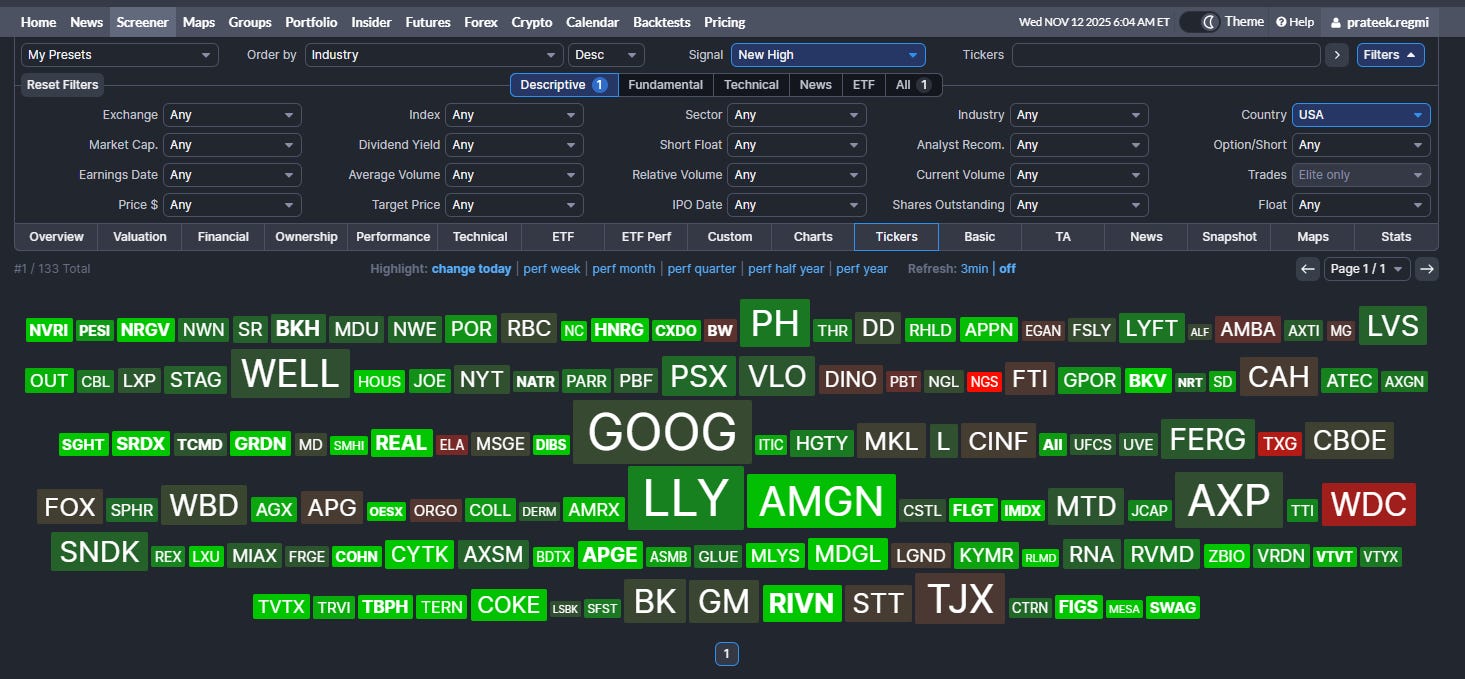The width and height of the screenshot is (1465, 679).
Task: Open the Crypto menu item
Action: pyautogui.click(x=532, y=22)
